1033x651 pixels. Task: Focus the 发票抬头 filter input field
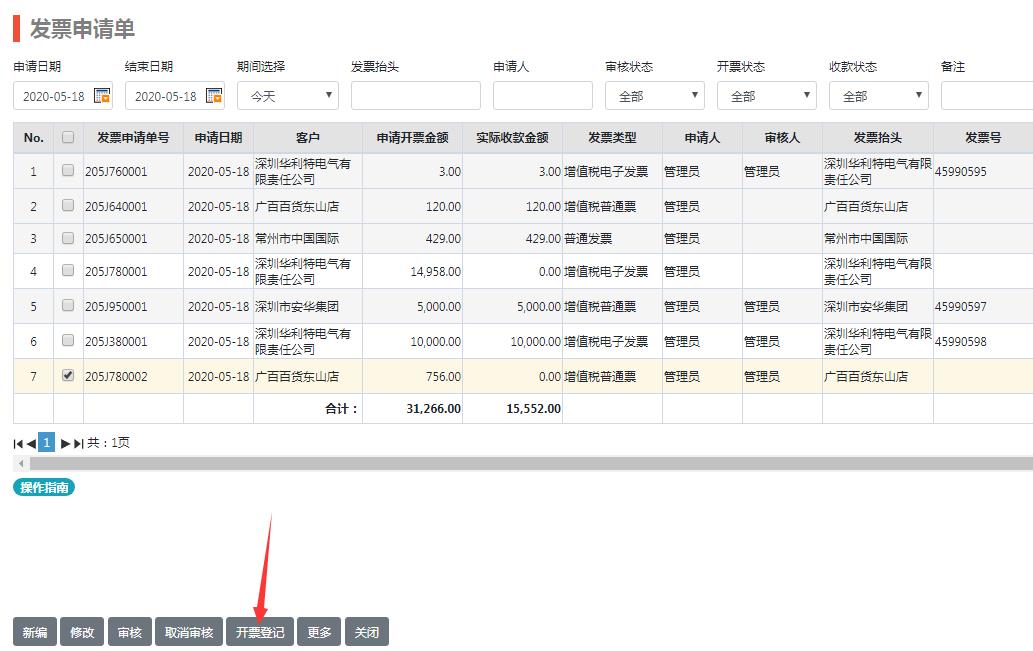[x=416, y=96]
